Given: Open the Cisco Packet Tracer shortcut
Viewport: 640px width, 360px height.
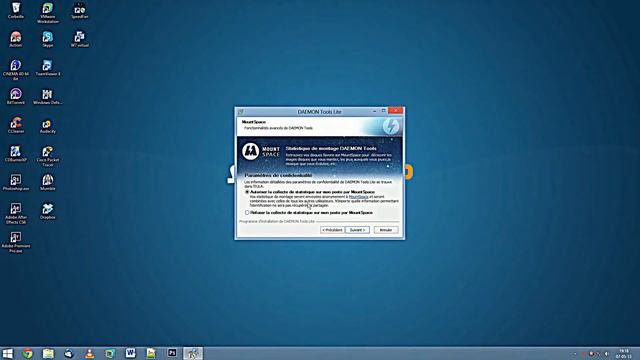Looking at the screenshot, I should (48, 156).
